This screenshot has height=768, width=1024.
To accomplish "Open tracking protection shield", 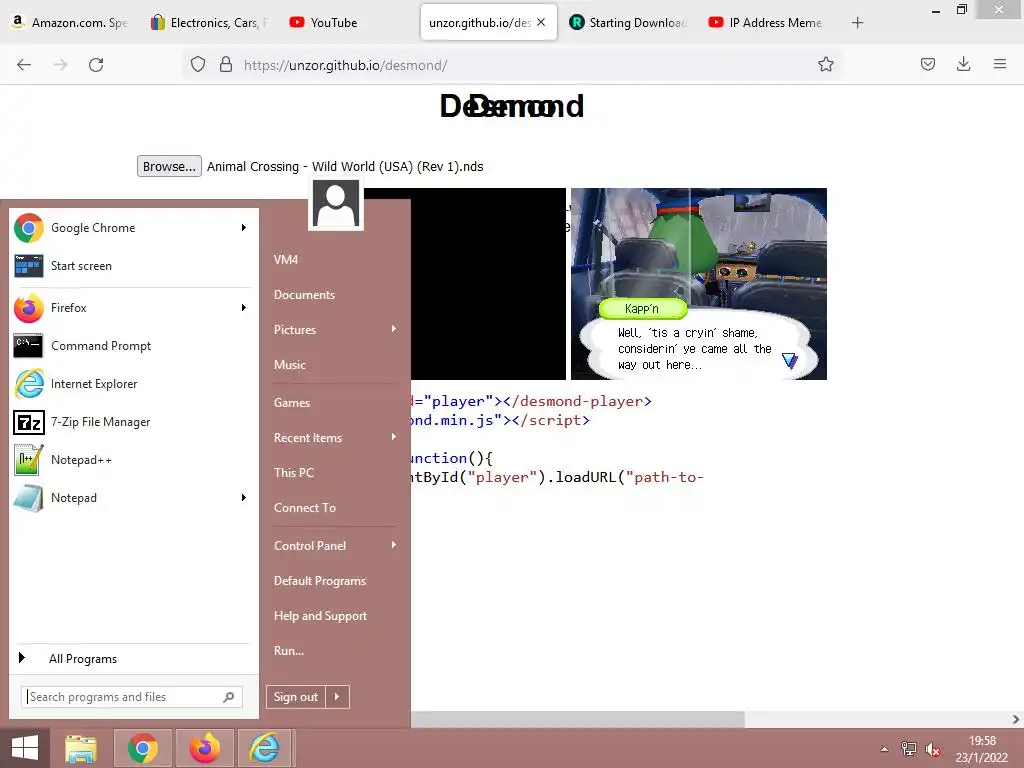I will point(198,65).
